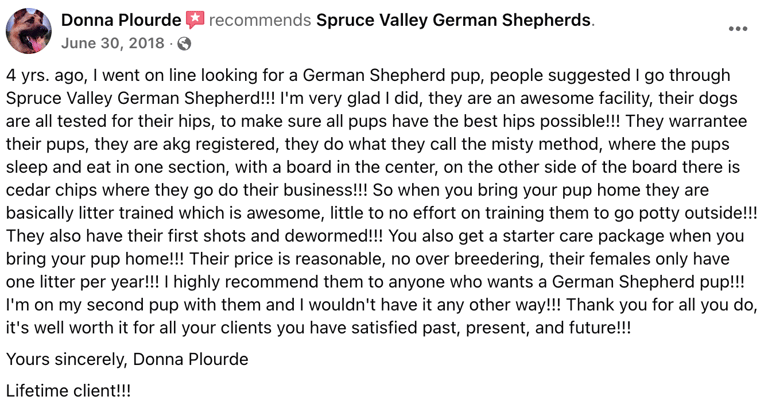768x404 pixels.
Task: Click 'Spruce Valley German Shepherd!!!' in the review body
Action: [x=141, y=98]
